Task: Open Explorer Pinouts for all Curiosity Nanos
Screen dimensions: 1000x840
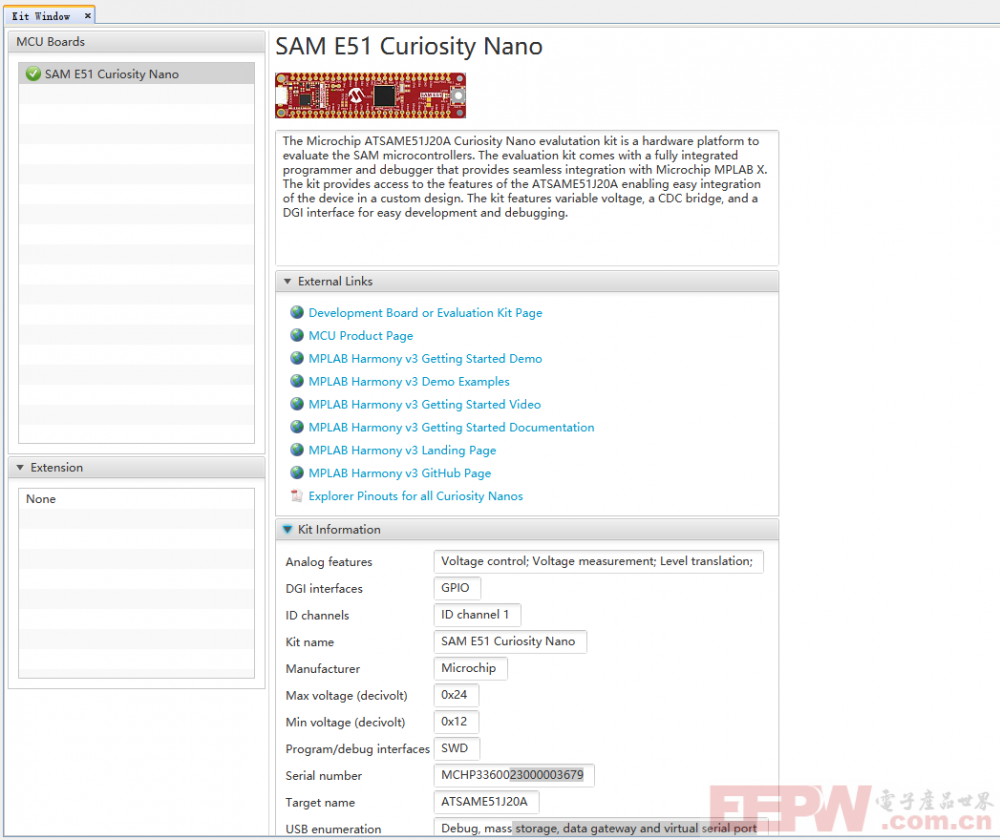Action: (x=416, y=496)
